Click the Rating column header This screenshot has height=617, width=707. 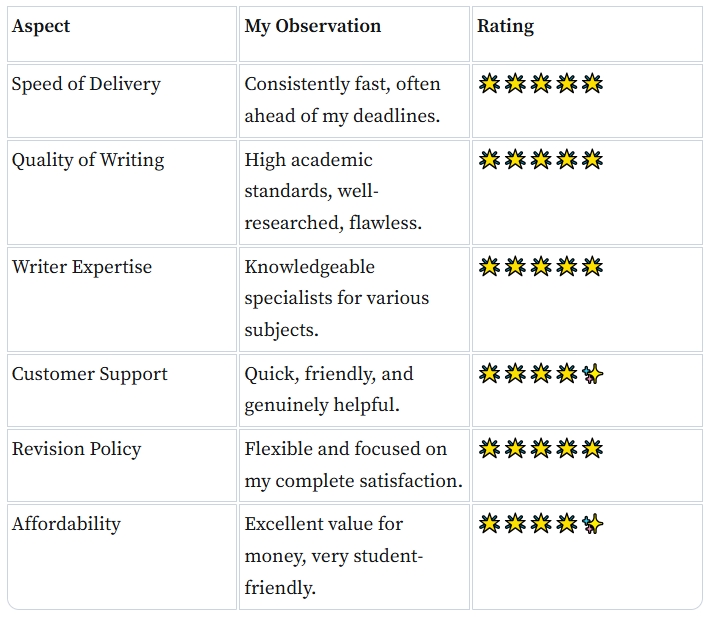click(x=505, y=26)
